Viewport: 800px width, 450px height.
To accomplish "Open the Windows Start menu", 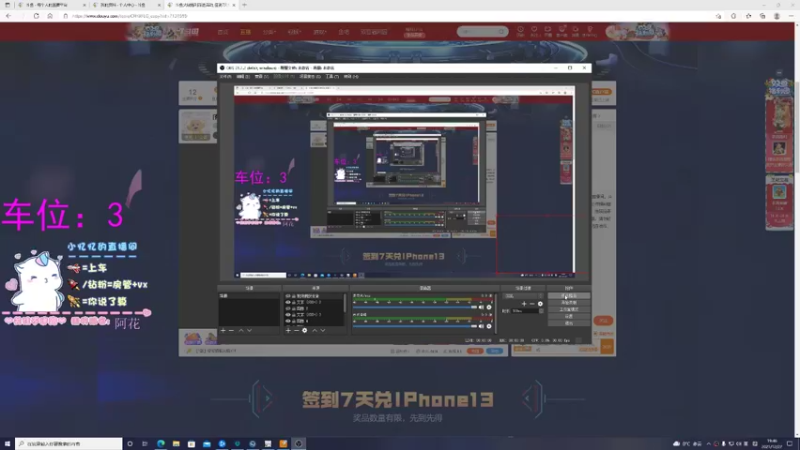I will 7,443.
